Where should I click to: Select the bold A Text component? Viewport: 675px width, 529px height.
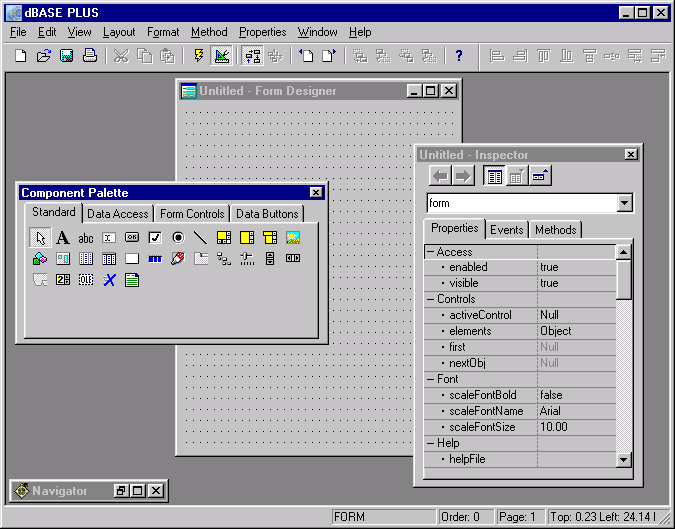63,238
